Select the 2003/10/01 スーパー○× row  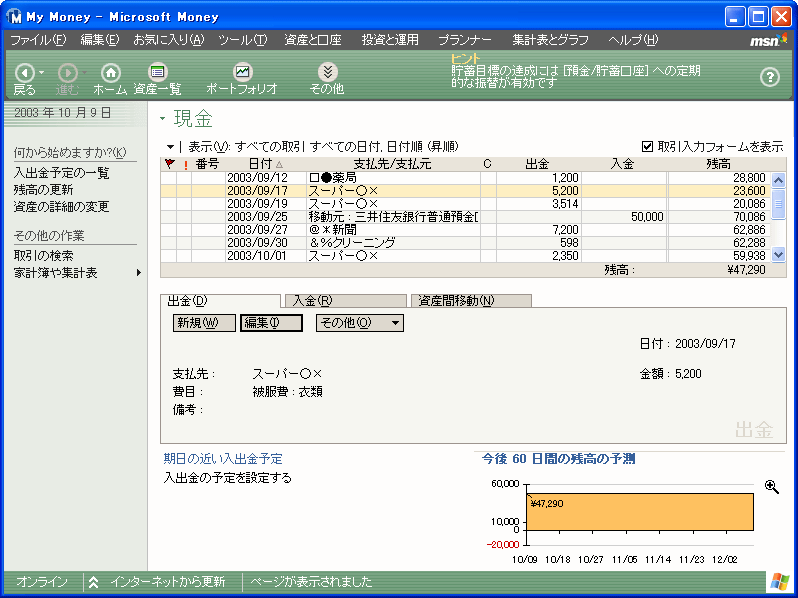465,255
